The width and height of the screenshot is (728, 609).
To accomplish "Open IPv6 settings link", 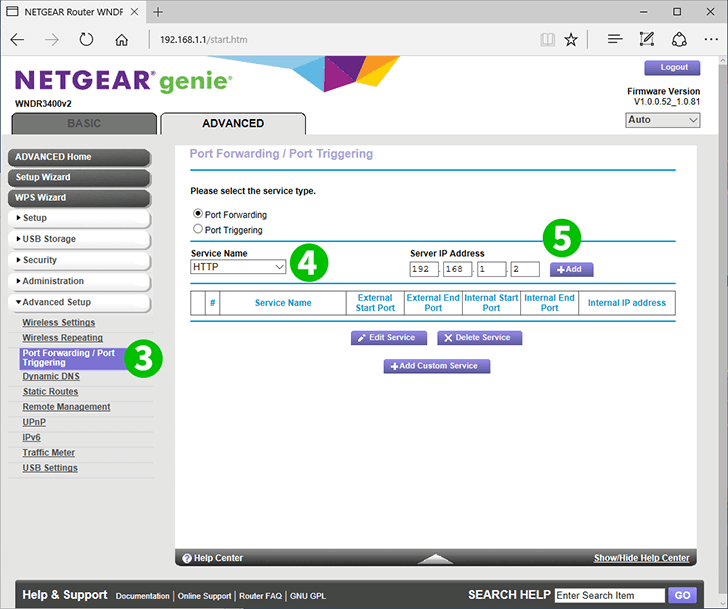I will pyautogui.click(x=31, y=437).
